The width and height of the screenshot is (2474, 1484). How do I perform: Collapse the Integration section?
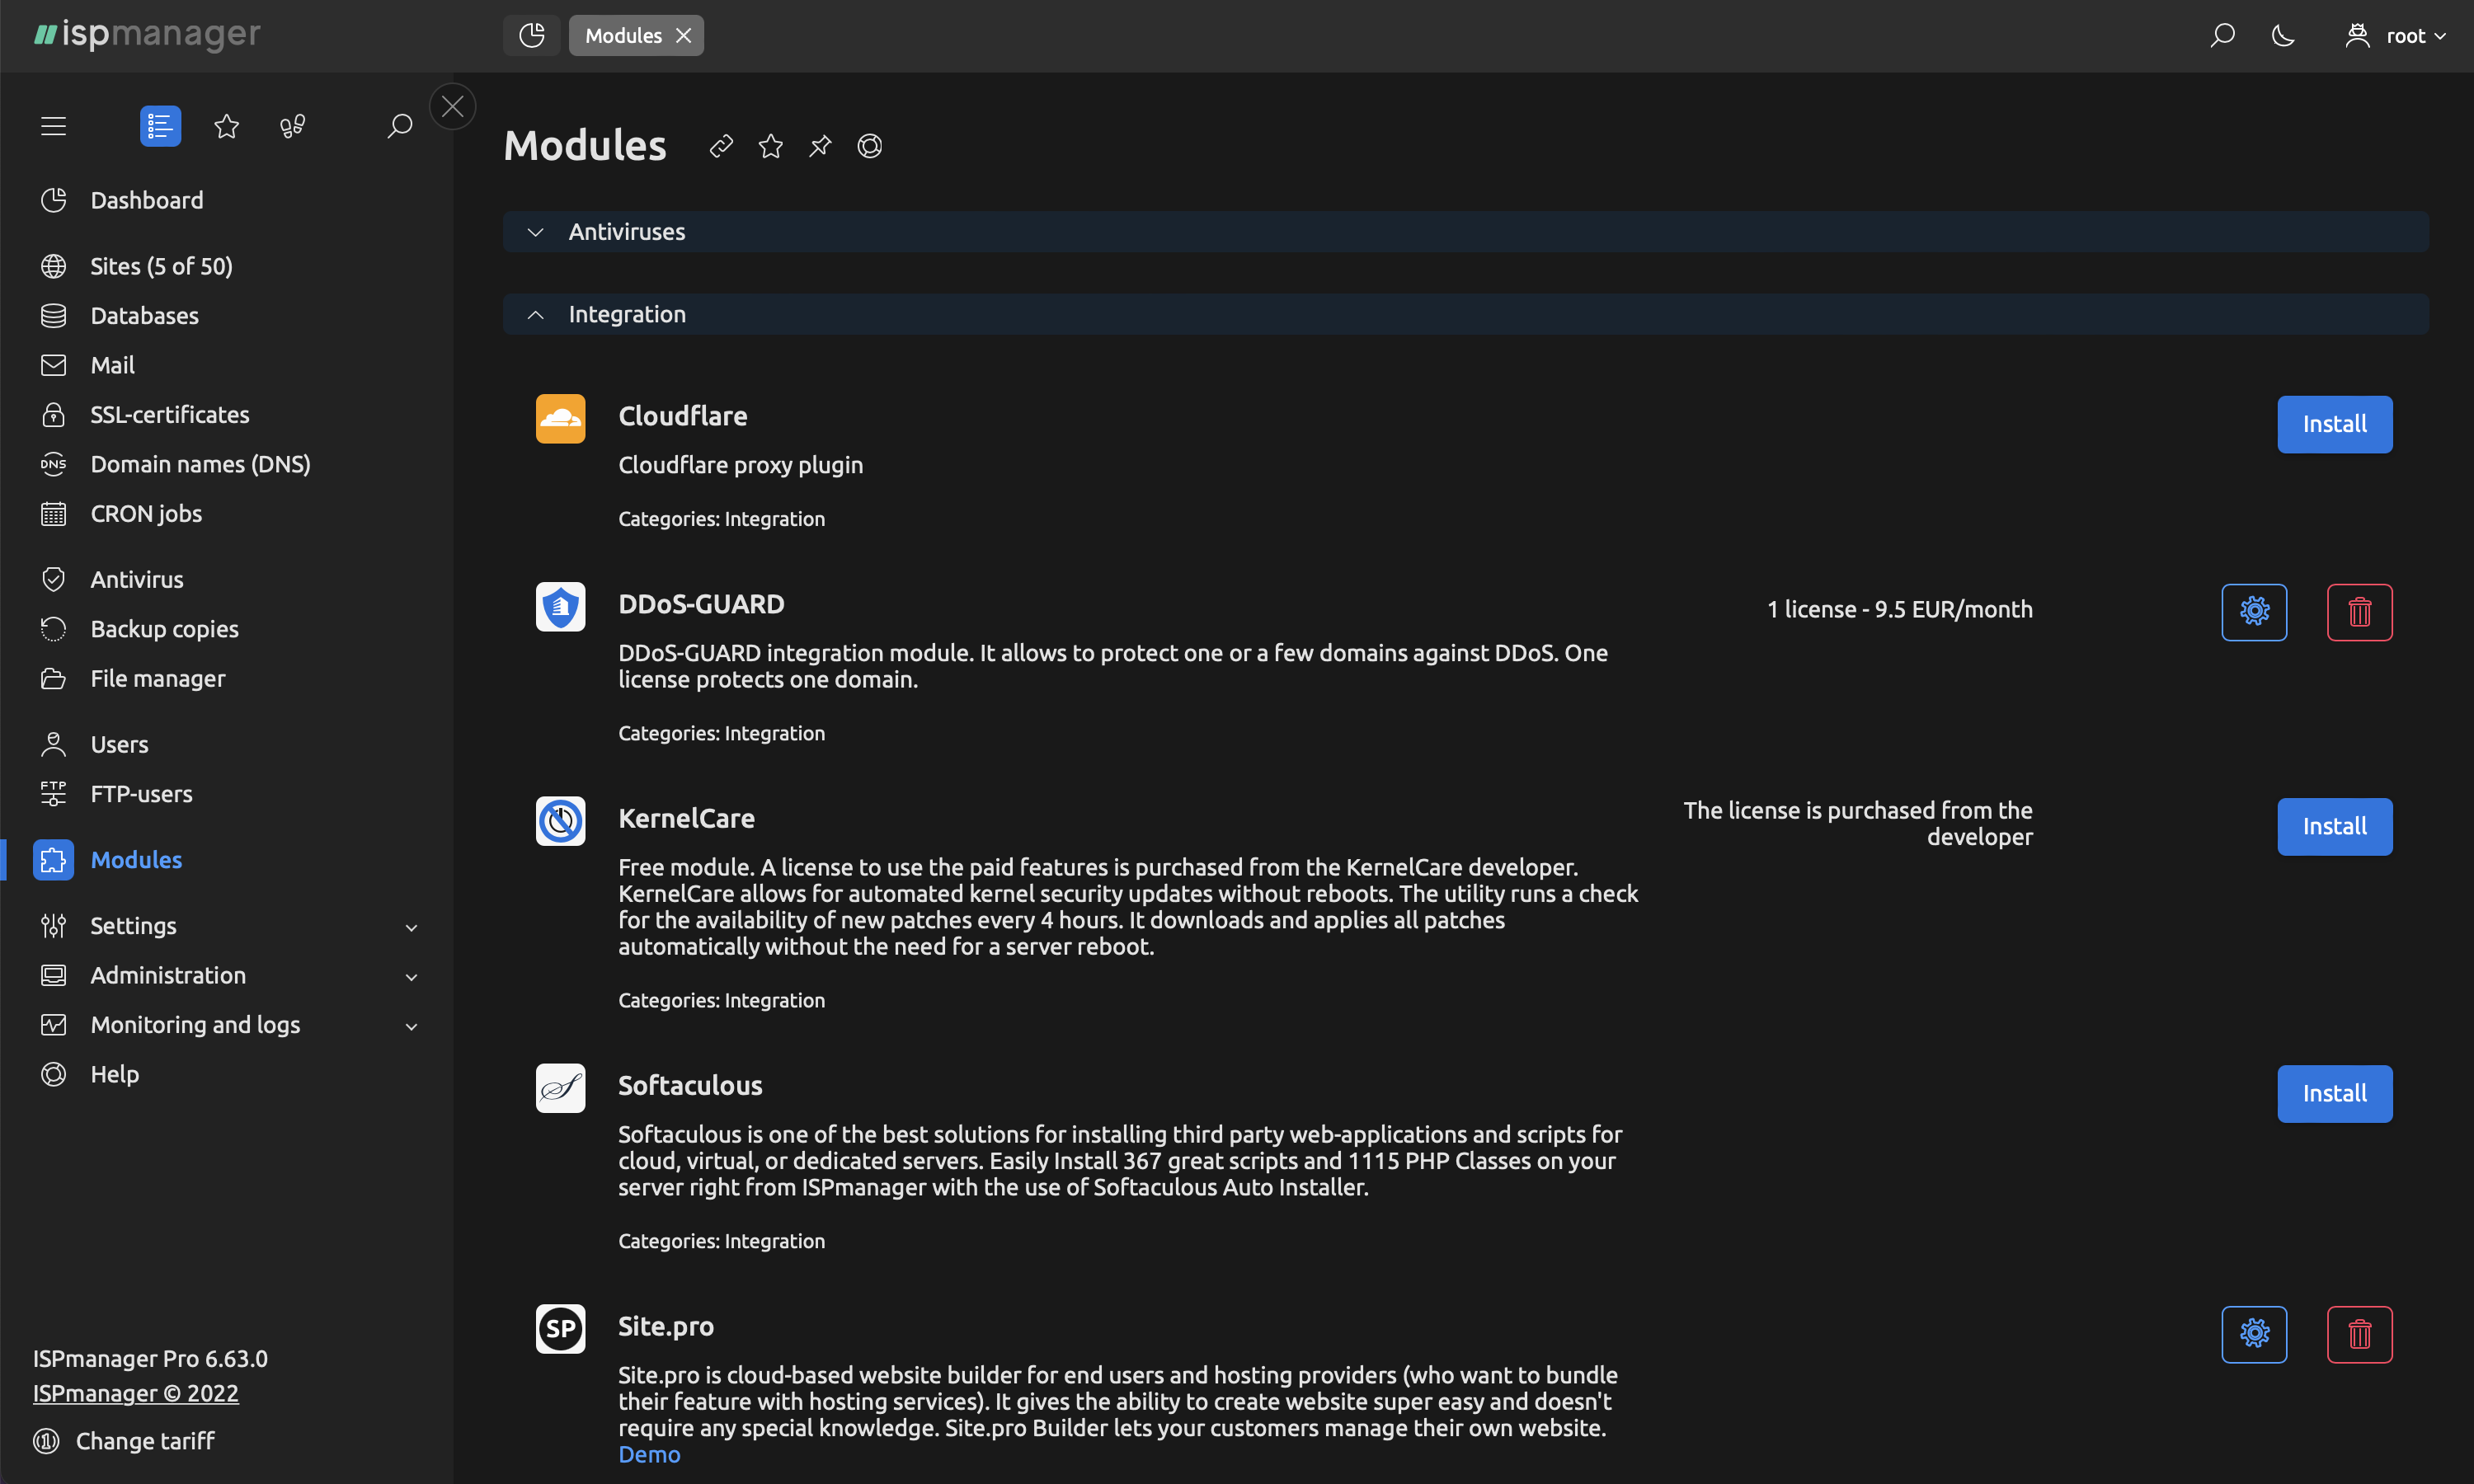pyautogui.click(x=536, y=314)
